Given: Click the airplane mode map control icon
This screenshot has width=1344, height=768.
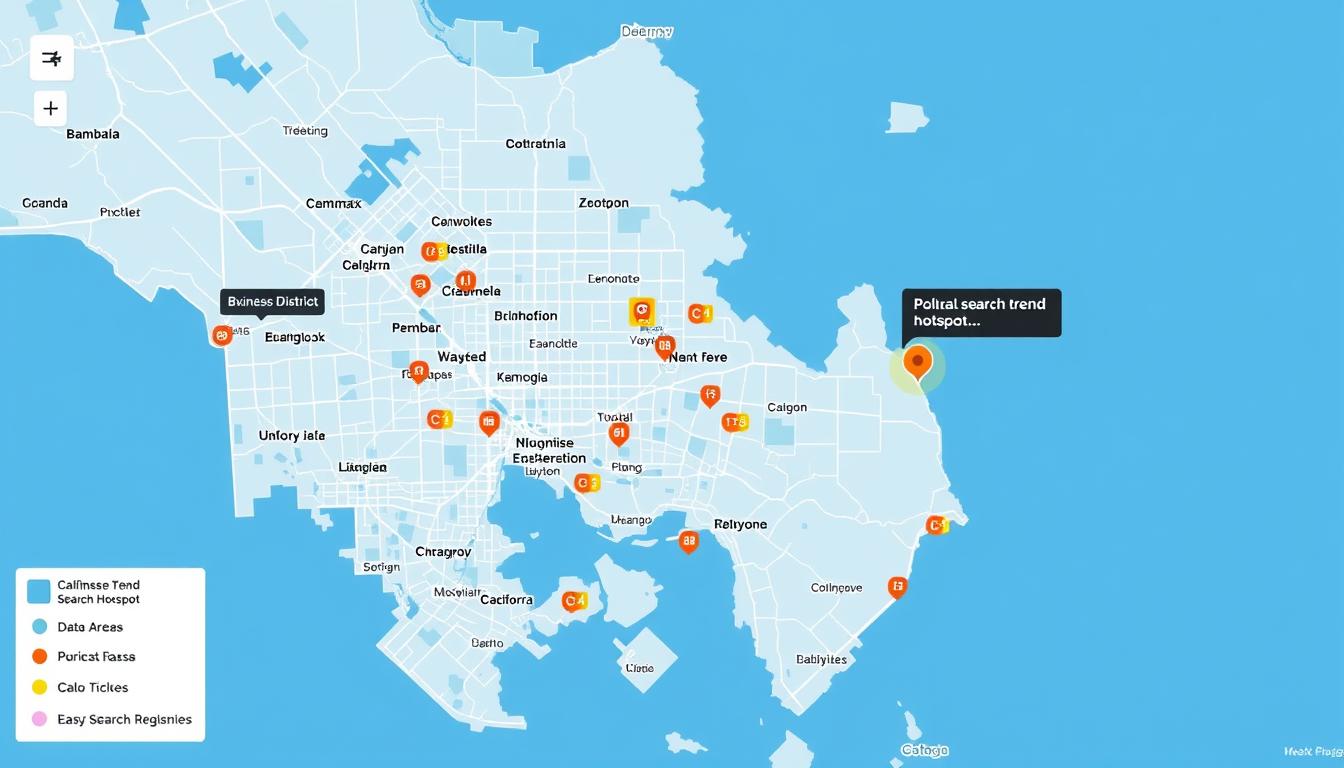Looking at the screenshot, I should 50,58.
